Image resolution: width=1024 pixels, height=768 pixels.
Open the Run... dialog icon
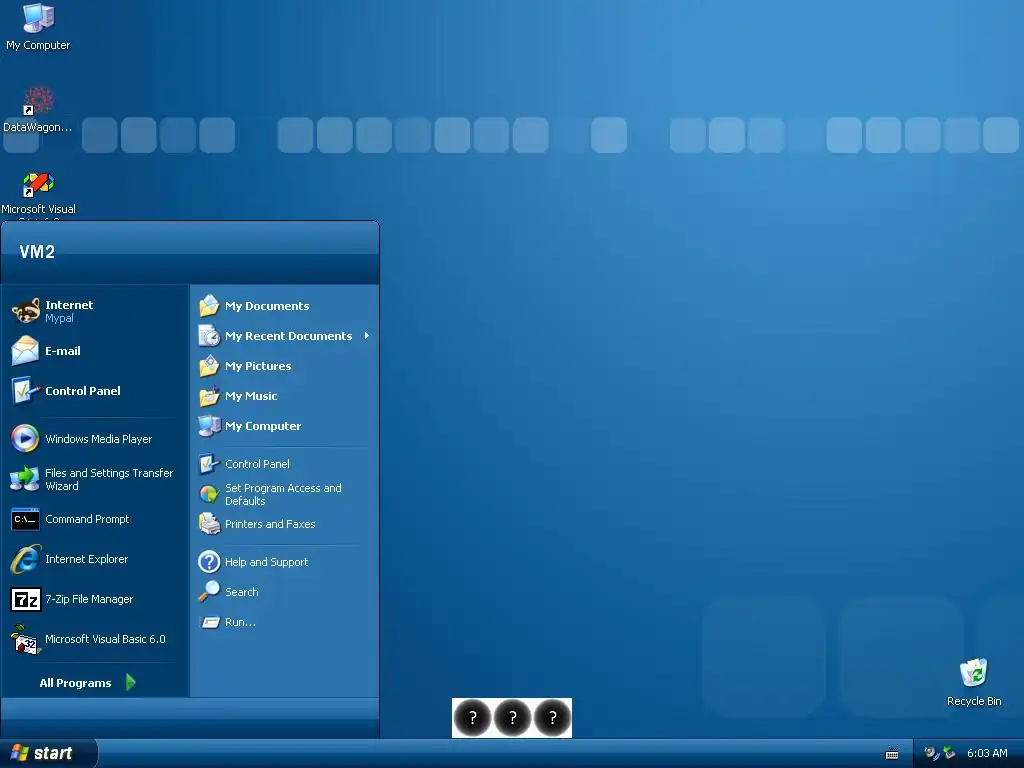(209, 622)
